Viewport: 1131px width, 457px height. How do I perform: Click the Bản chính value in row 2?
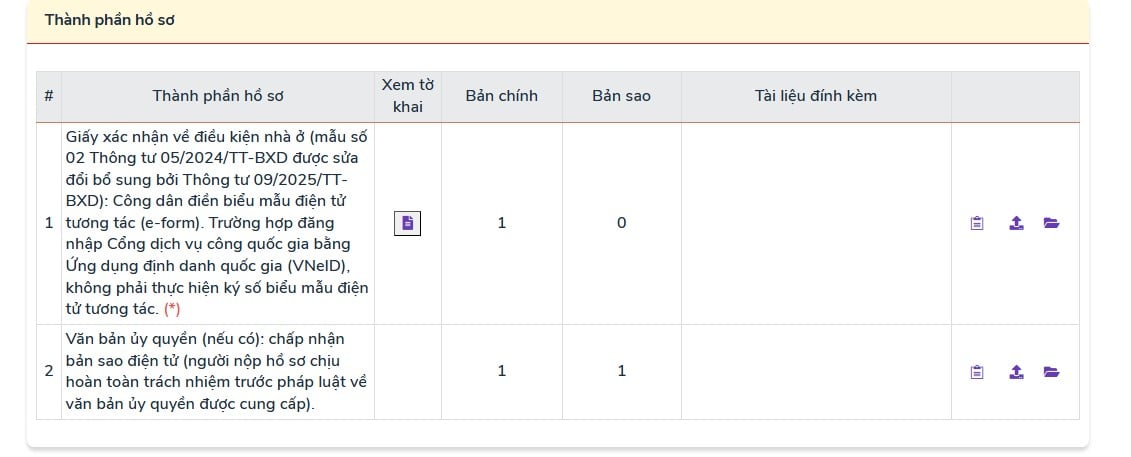point(501,371)
